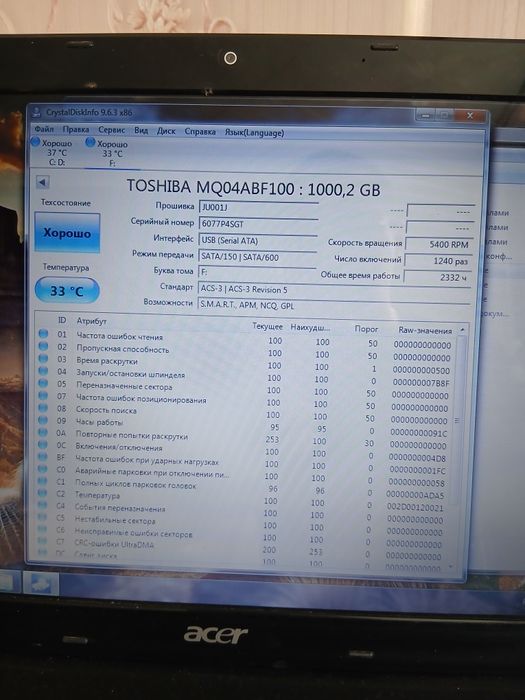The height and width of the screenshot is (700, 525).
Task: Open the Правка menu
Action: coord(75,129)
